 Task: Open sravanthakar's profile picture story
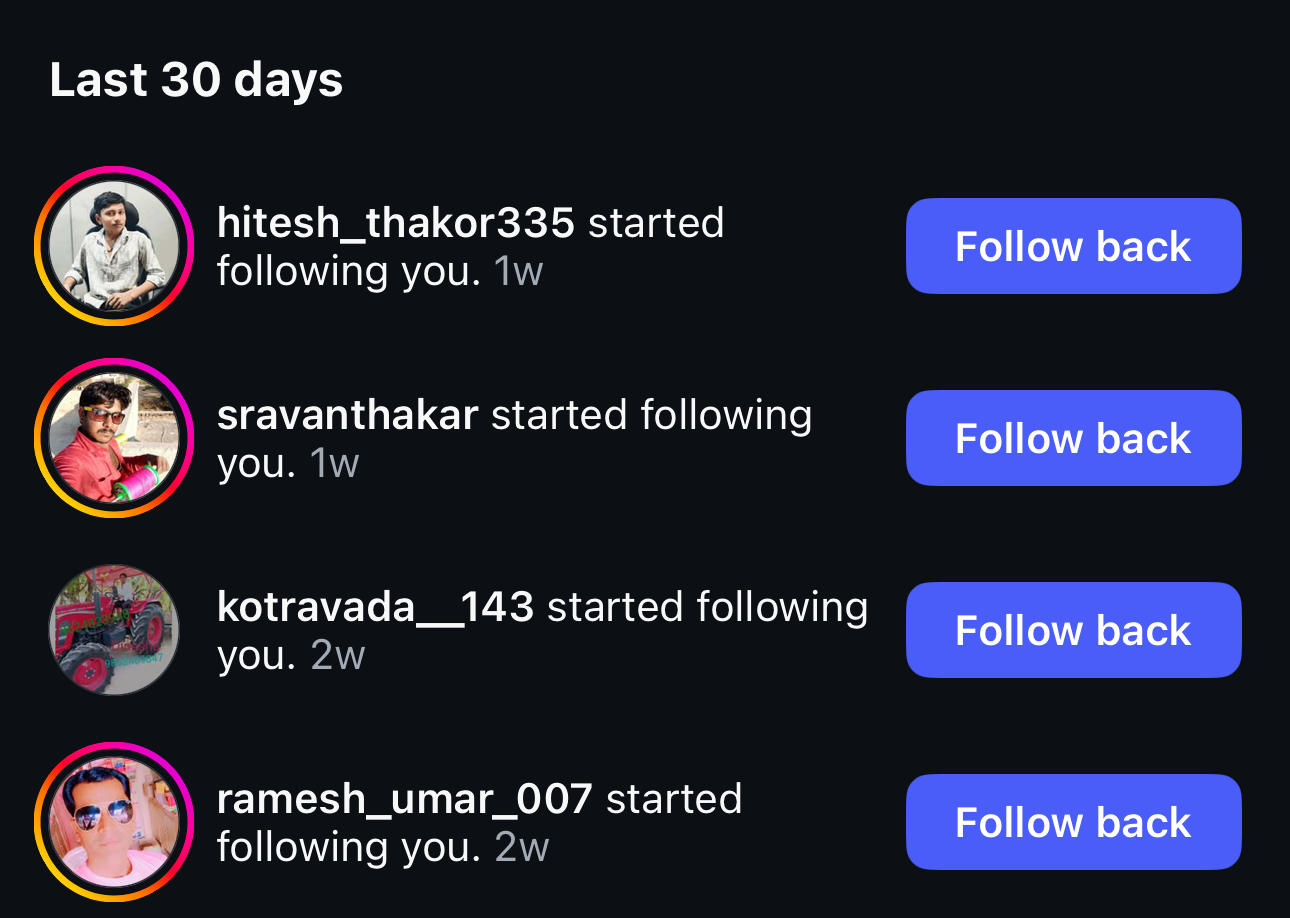(114, 438)
